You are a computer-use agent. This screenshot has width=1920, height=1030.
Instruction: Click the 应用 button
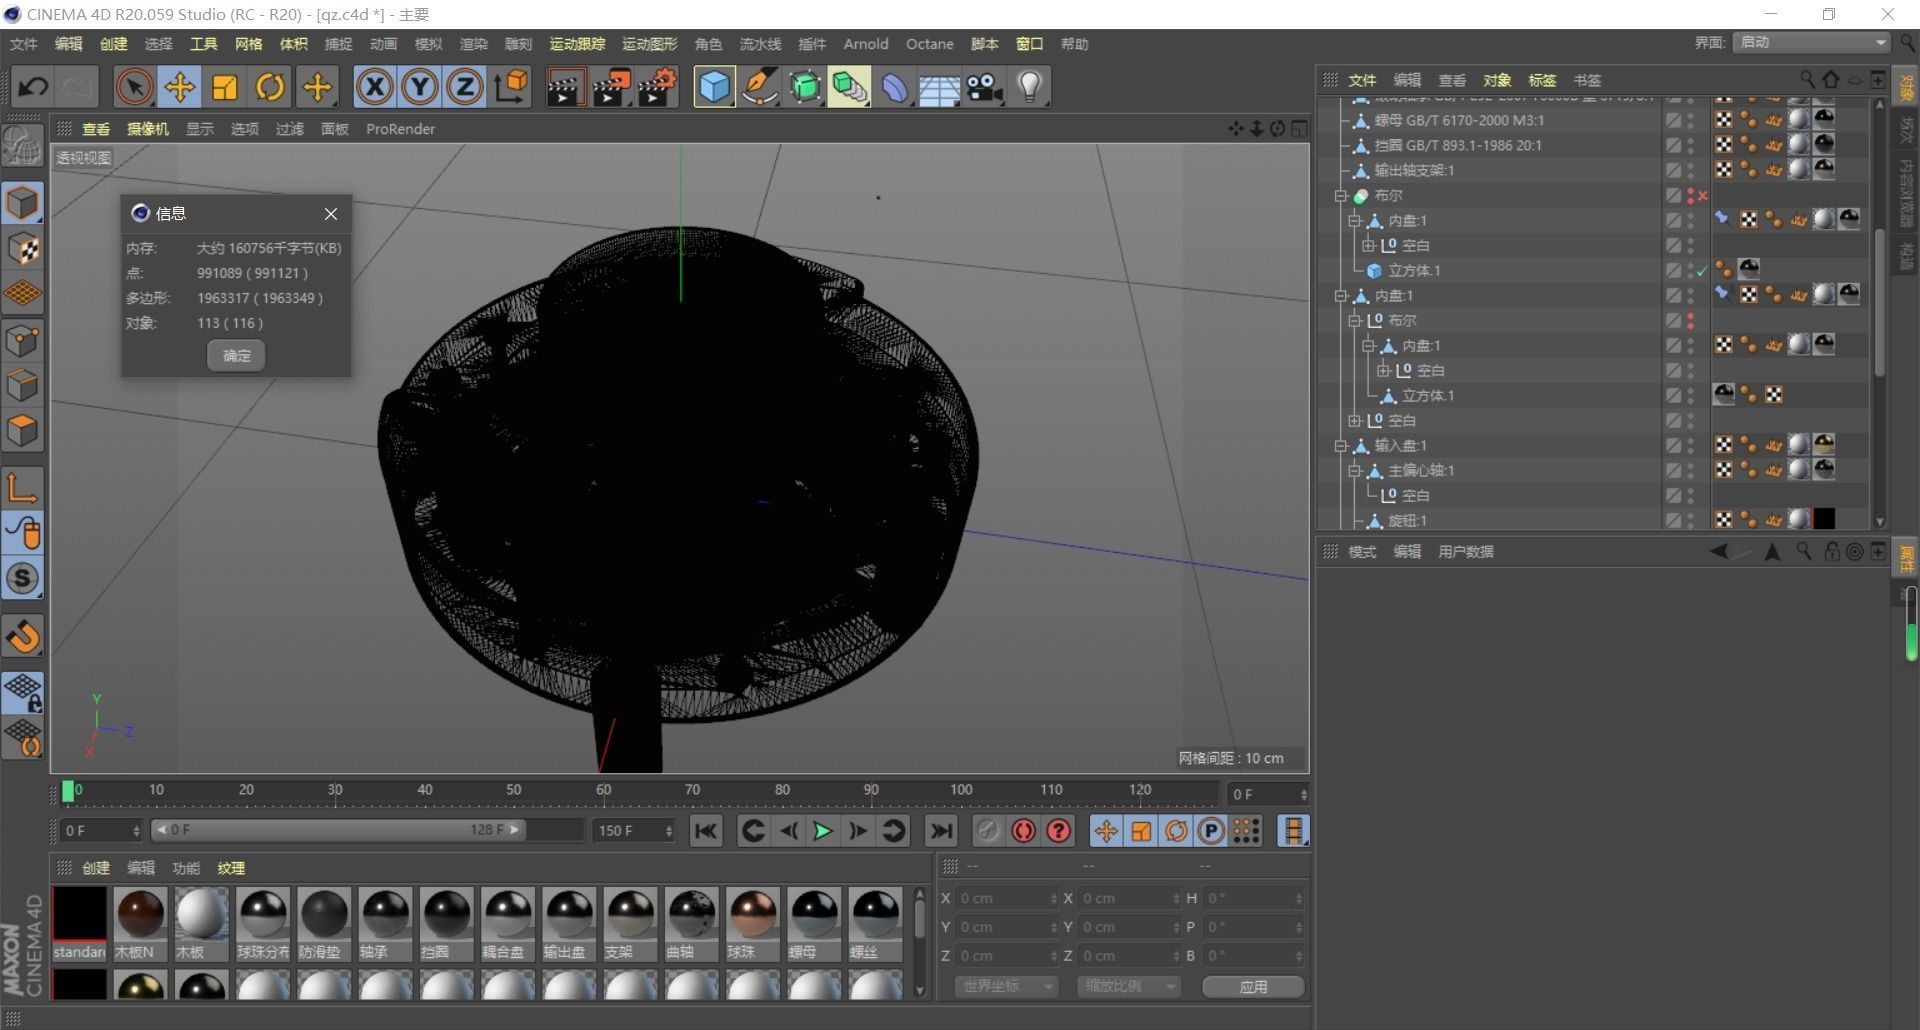pos(1253,987)
